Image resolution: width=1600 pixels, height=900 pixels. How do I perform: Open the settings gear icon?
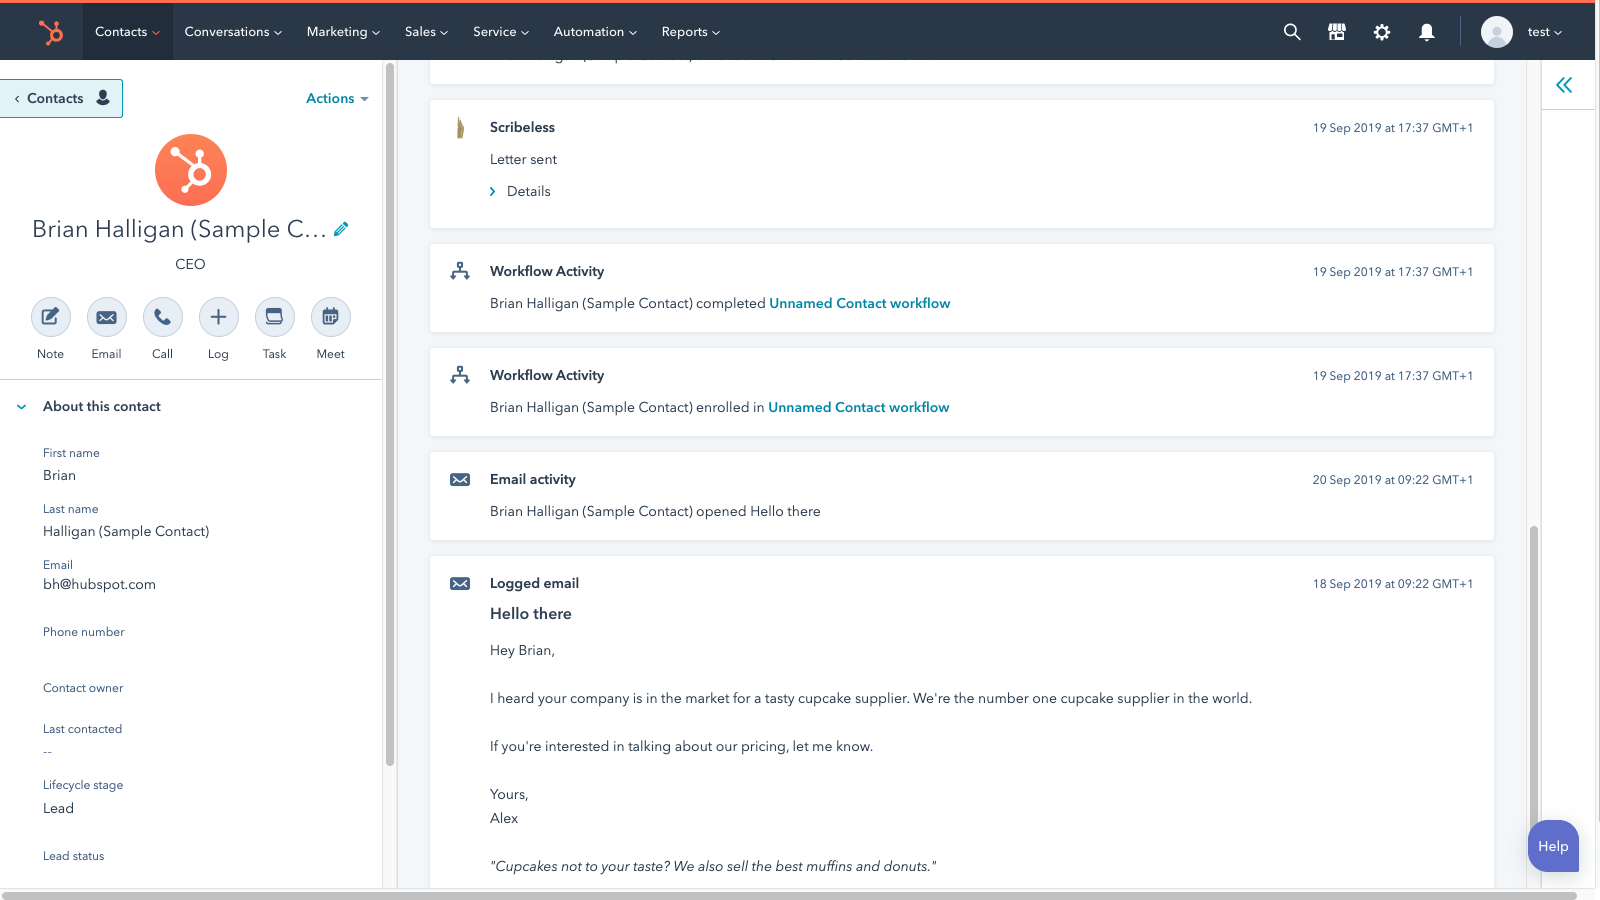click(x=1382, y=32)
